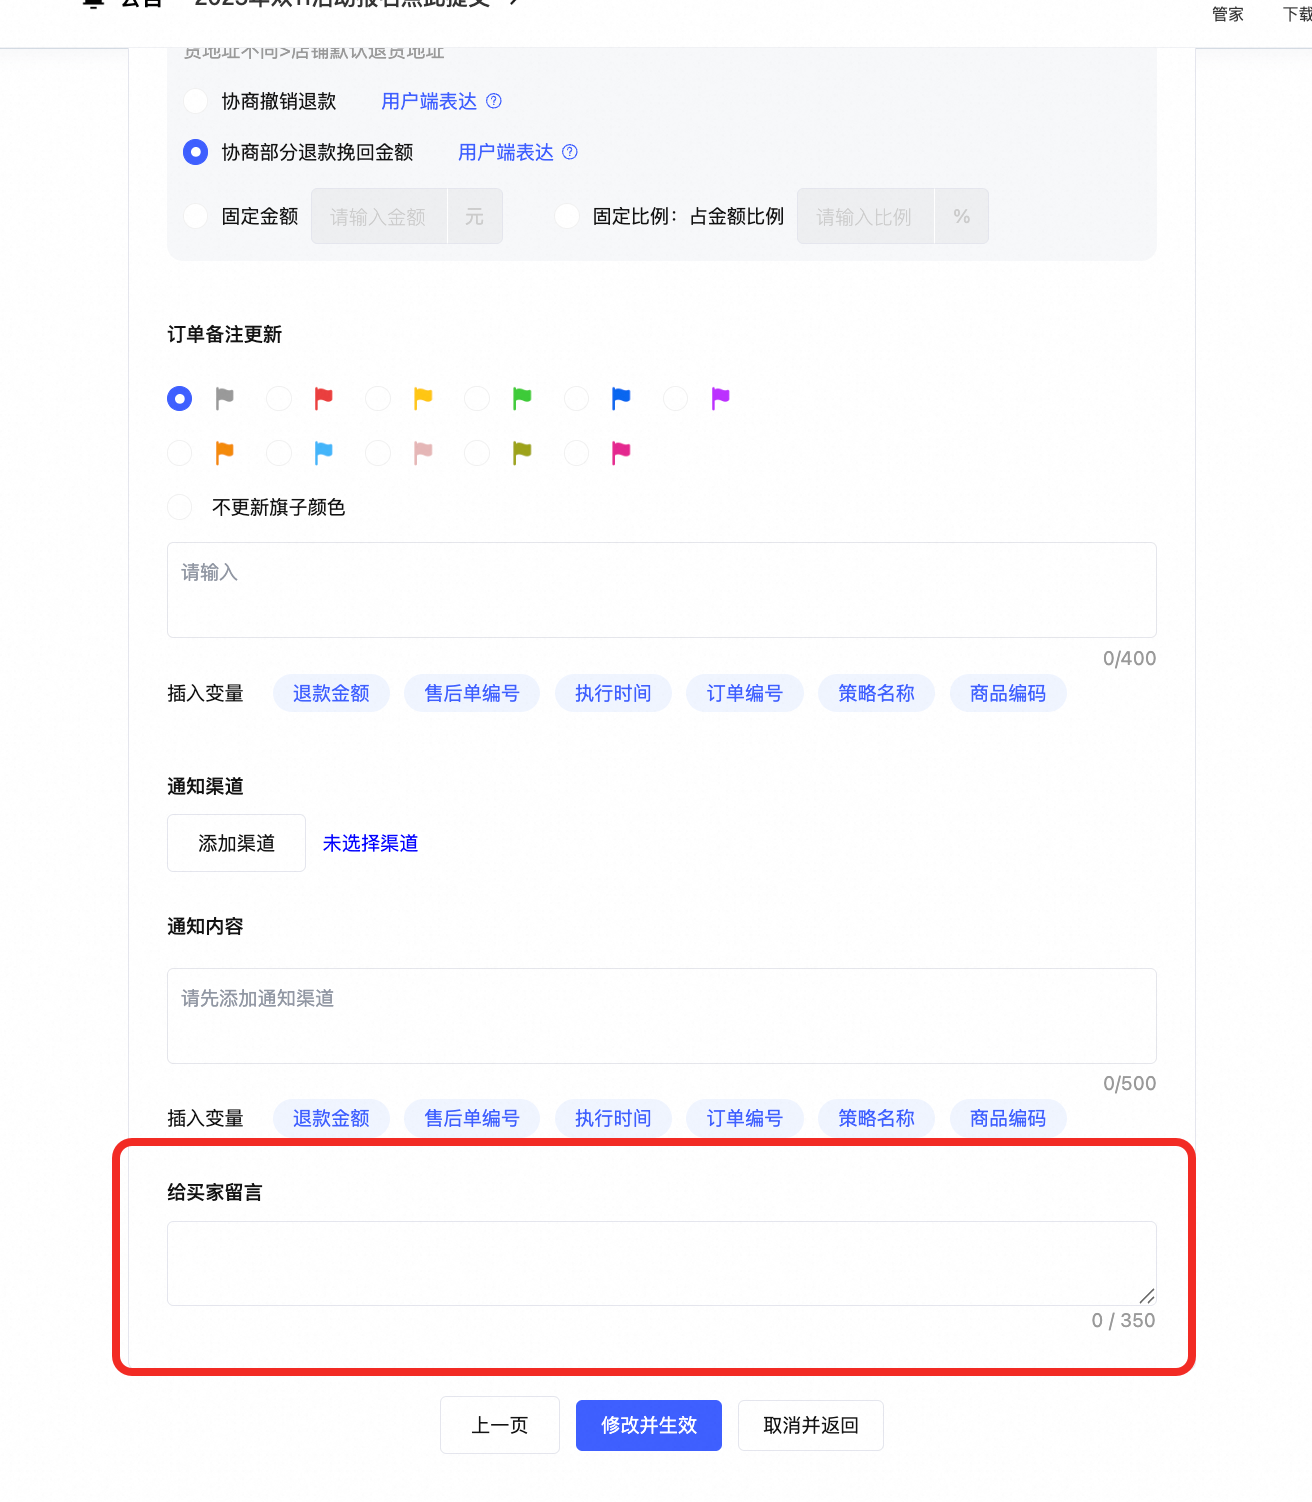Select the gray flag color
This screenshot has width=1312, height=1502.
tap(179, 398)
